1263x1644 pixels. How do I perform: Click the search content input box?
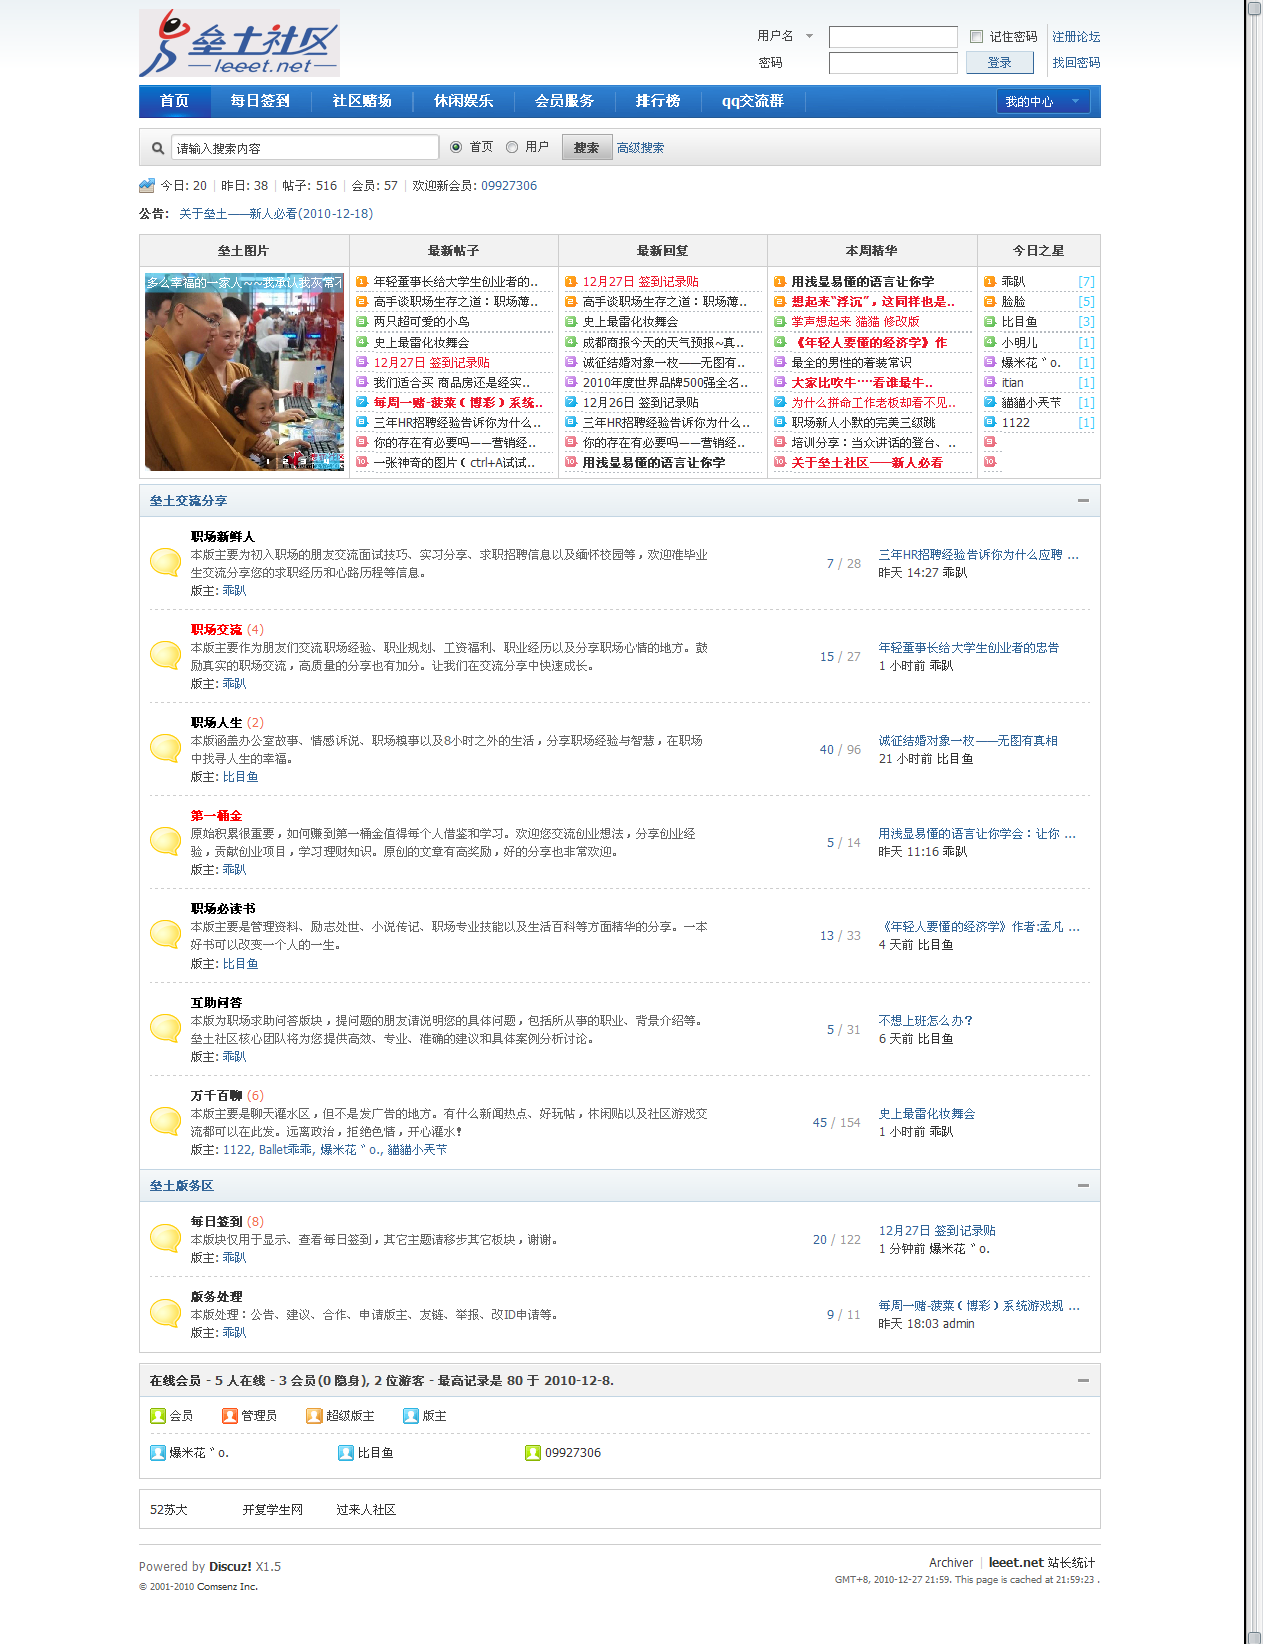[x=305, y=148]
